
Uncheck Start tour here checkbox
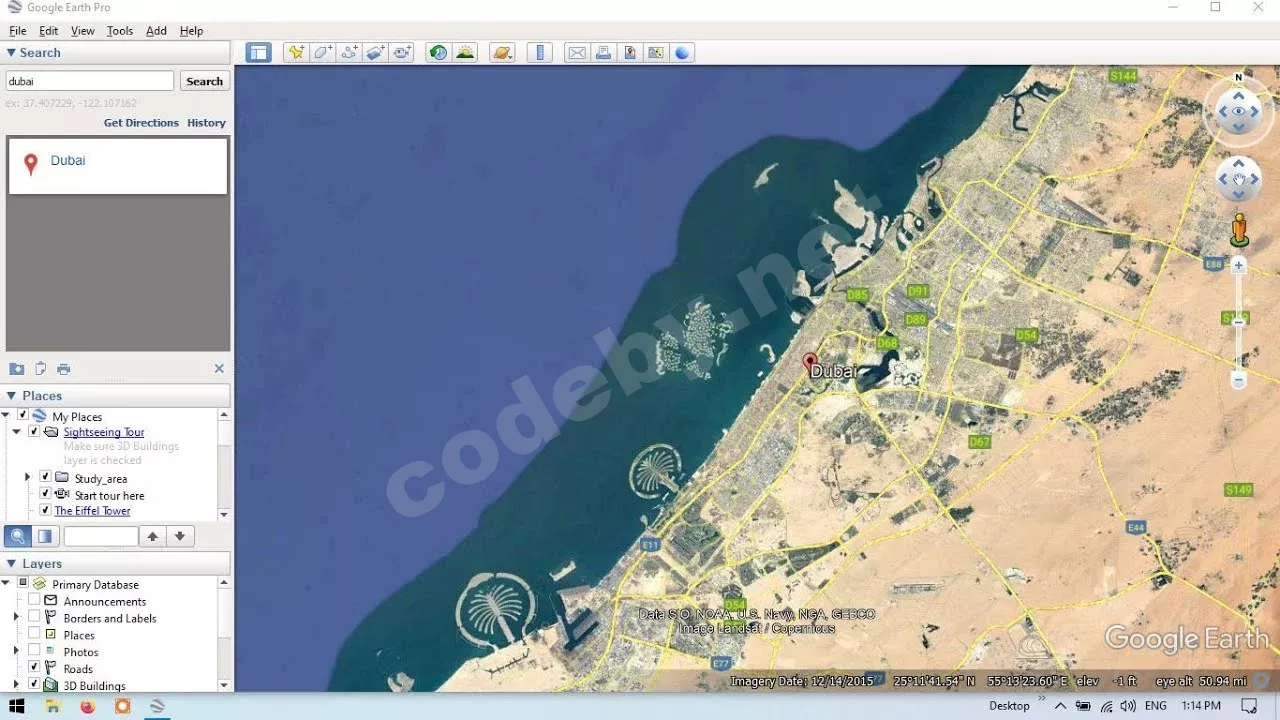click(45, 494)
